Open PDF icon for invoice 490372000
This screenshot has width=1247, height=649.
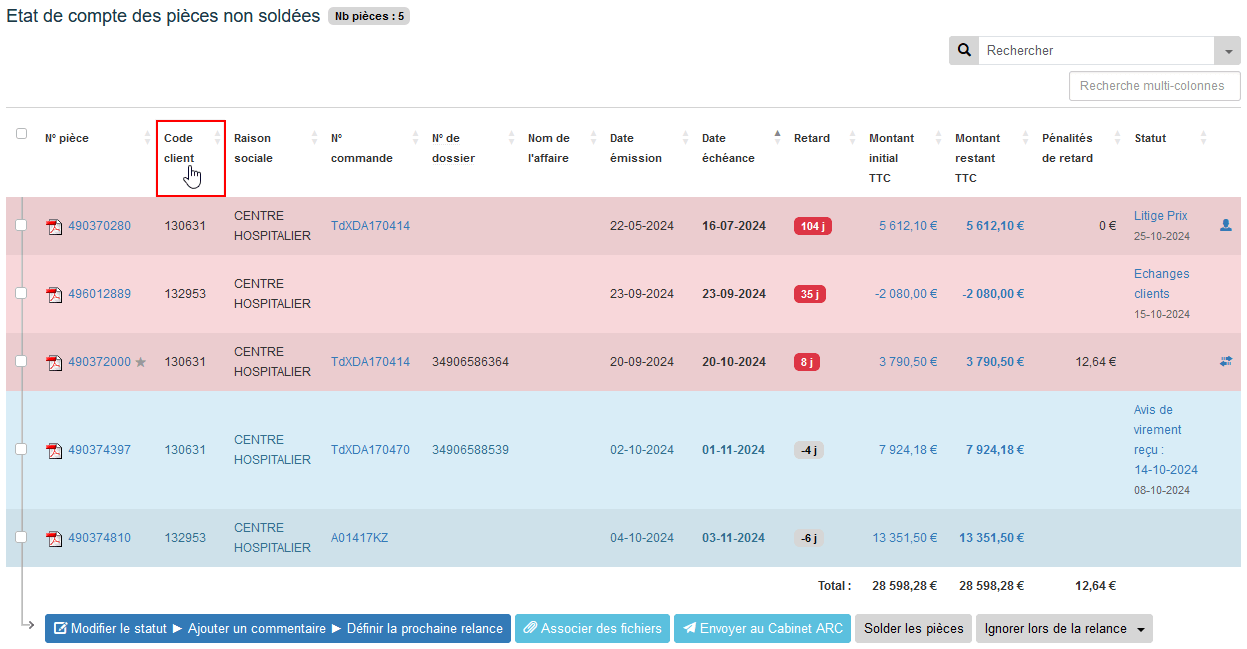coord(54,363)
